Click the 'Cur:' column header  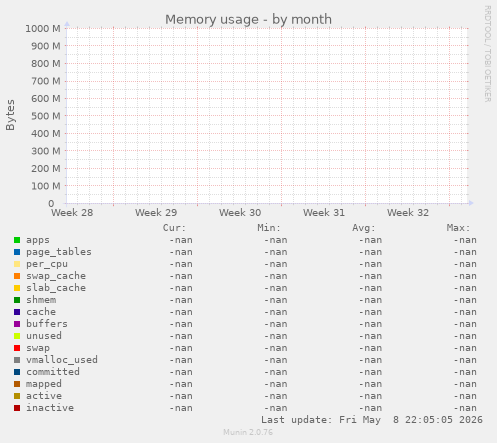[174, 228]
